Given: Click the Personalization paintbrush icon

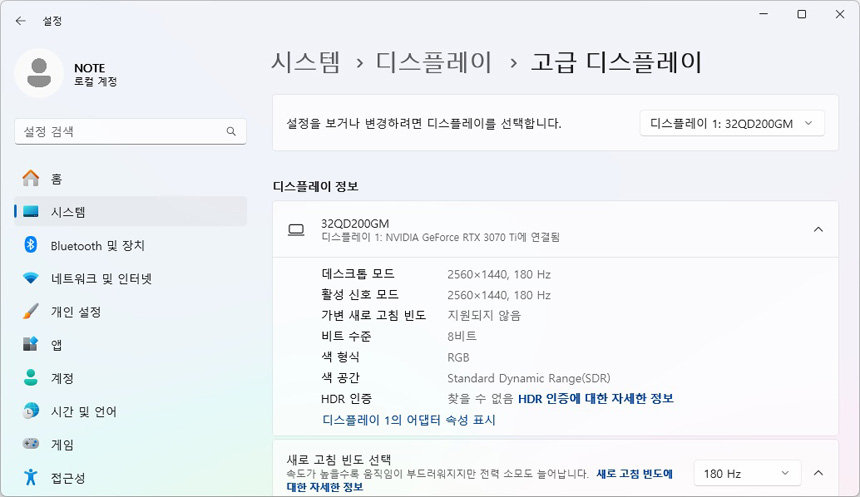Looking at the screenshot, I should tap(31, 312).
